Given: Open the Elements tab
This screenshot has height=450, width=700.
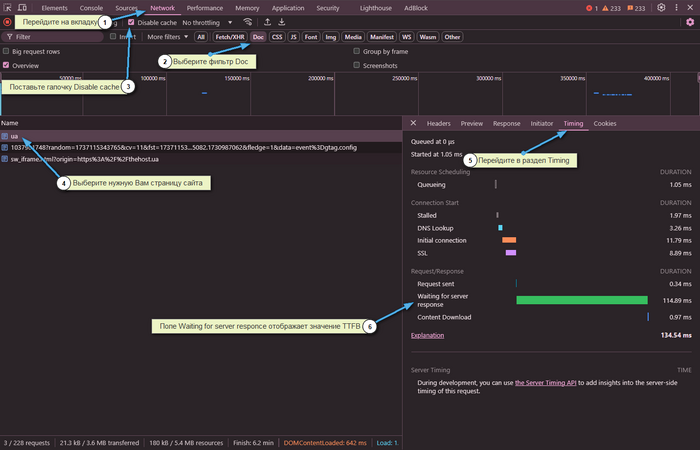Looking at the screenshot, I should coord(54,8).
